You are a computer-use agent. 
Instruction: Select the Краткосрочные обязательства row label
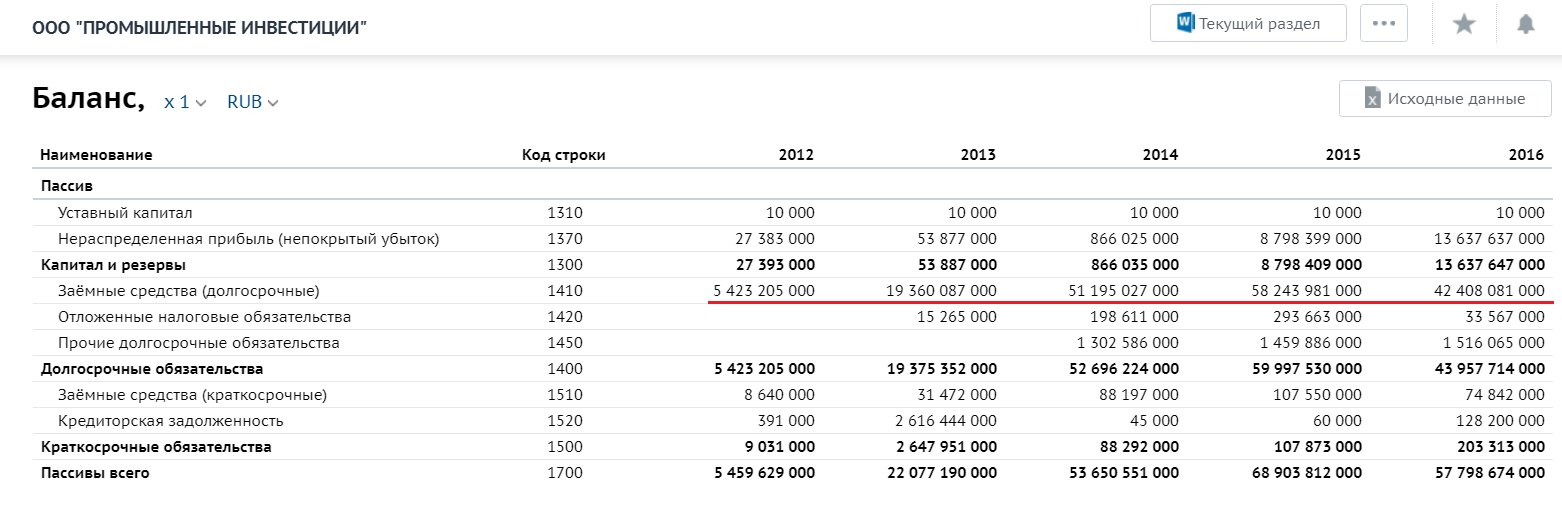(x=156, y=447)
